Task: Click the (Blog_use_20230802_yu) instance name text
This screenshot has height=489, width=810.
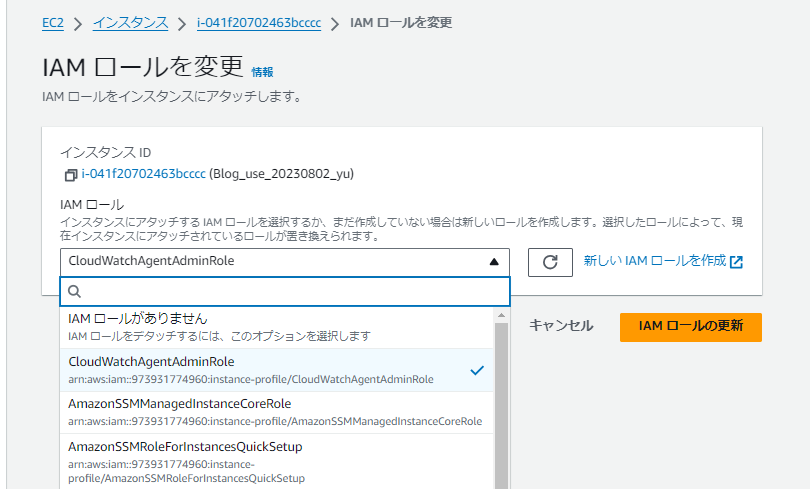Action: [x=282, y=174]
